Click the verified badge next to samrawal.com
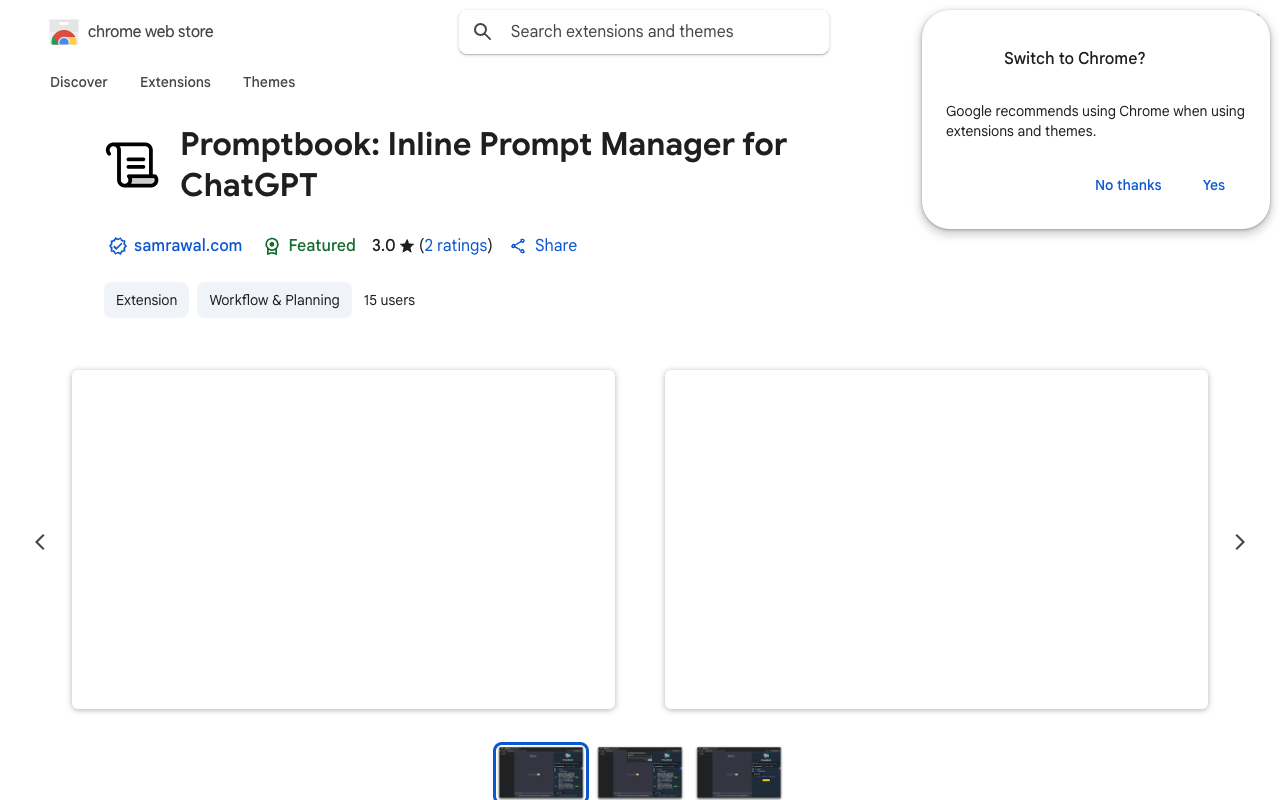 tap(118, 246)
